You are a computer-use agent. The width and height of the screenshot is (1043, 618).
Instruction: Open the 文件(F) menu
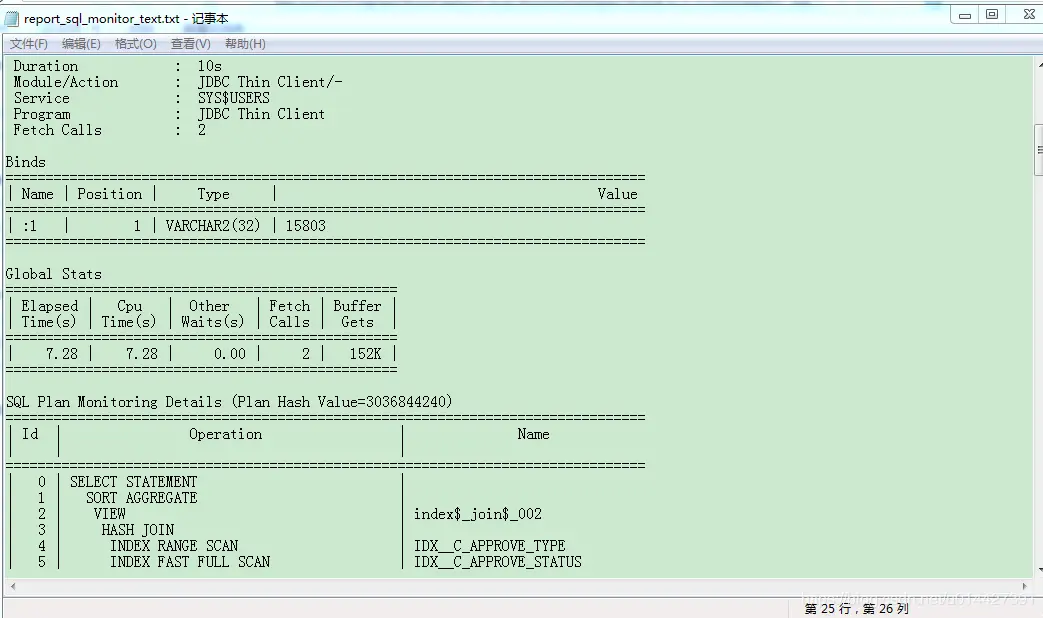[29, 44]
